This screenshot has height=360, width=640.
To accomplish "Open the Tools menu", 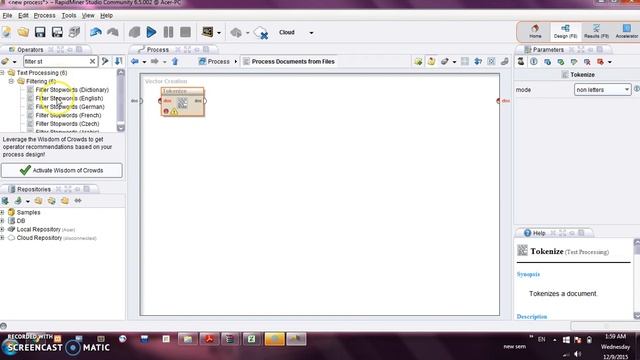I will [69, 16].
